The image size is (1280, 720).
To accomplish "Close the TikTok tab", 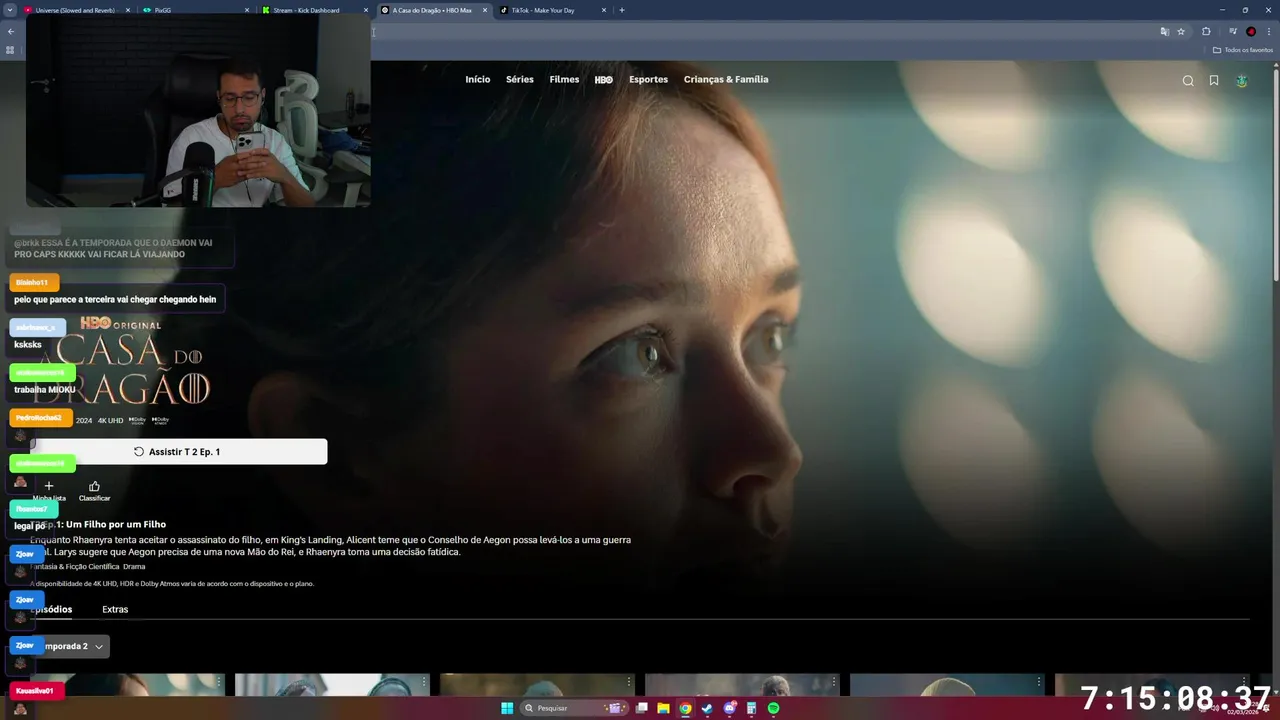I will (x=604, y=10).
